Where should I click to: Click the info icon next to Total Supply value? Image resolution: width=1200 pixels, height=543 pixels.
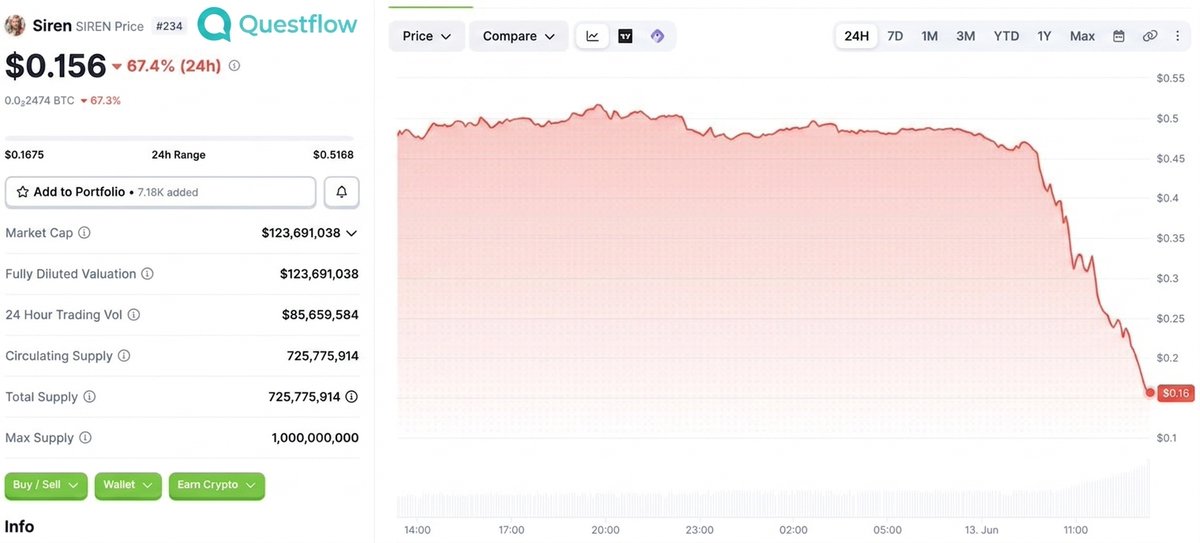pyautogui.click(x=351, y=397)
